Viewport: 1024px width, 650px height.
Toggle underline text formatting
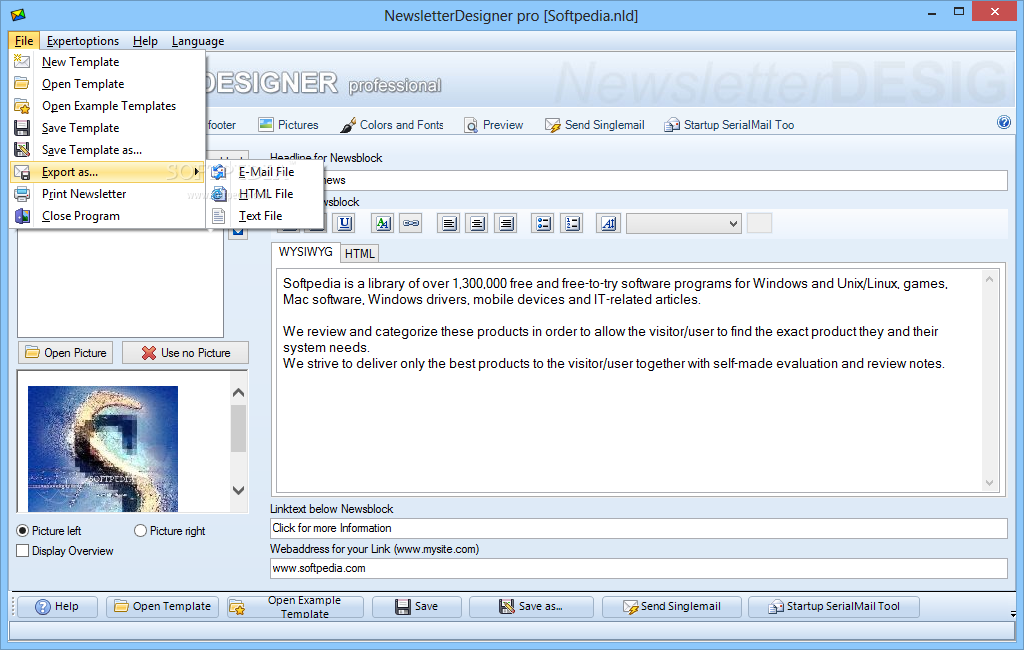click(344, 223)
